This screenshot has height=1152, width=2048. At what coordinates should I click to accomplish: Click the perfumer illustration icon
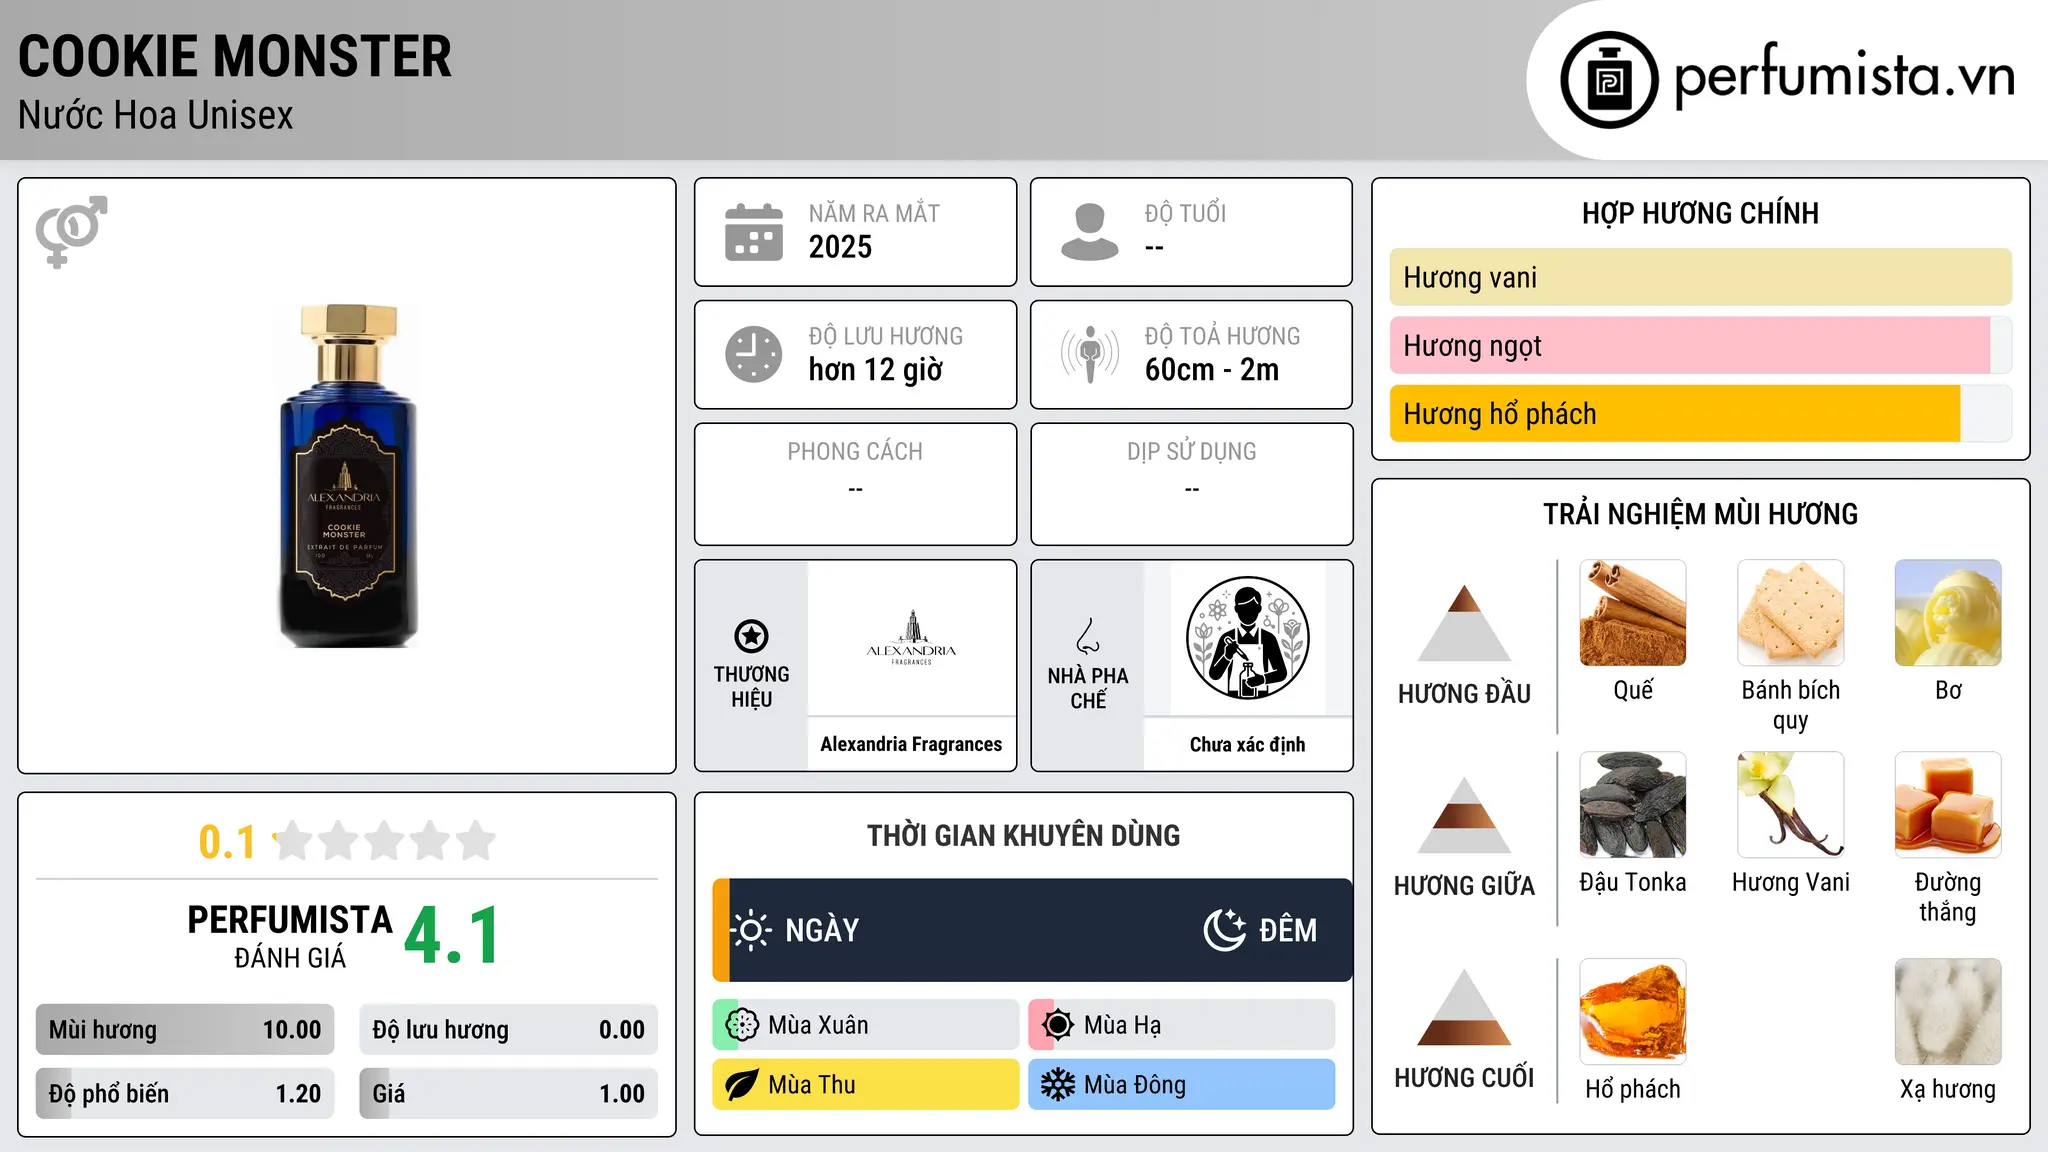click(x=1247, y=638)
